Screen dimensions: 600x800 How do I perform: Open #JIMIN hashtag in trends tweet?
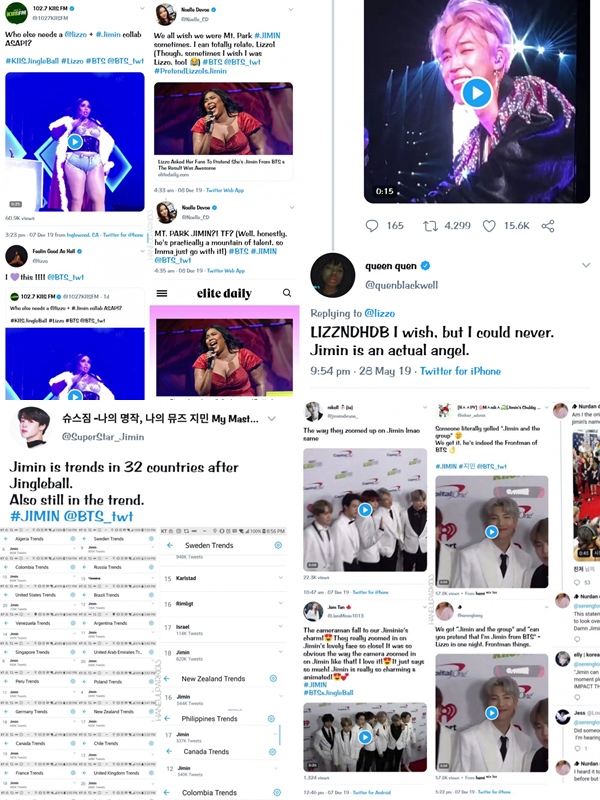coord(35,516)
